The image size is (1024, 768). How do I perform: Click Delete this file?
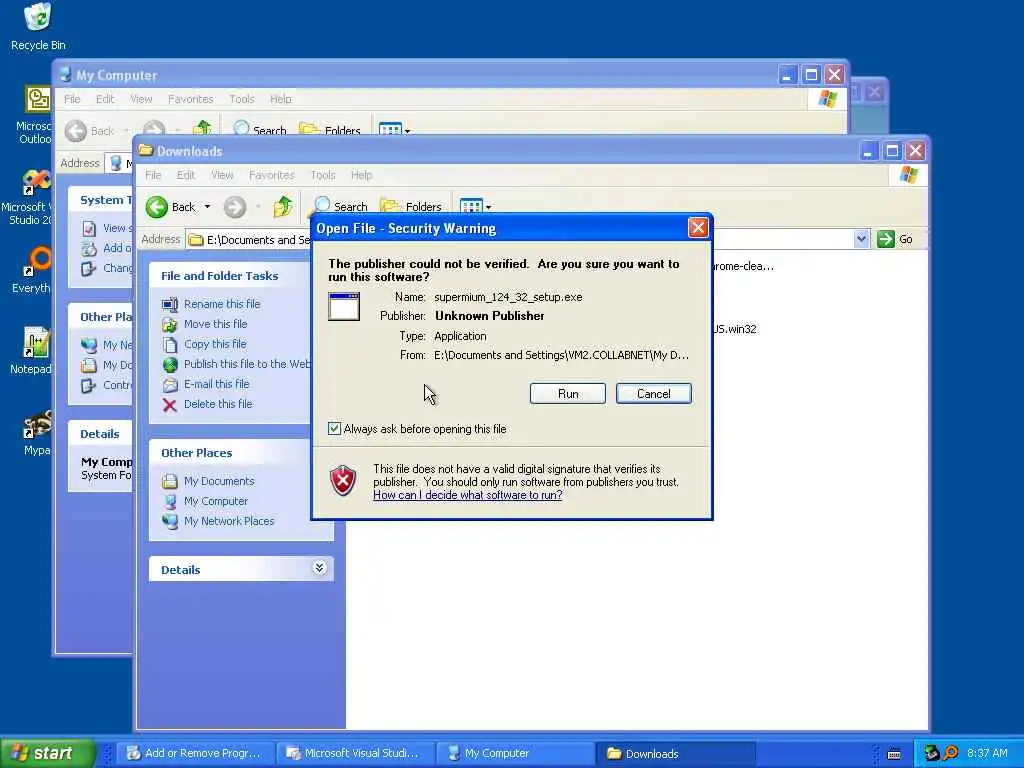pyautogui.click(x=218, y=404)
